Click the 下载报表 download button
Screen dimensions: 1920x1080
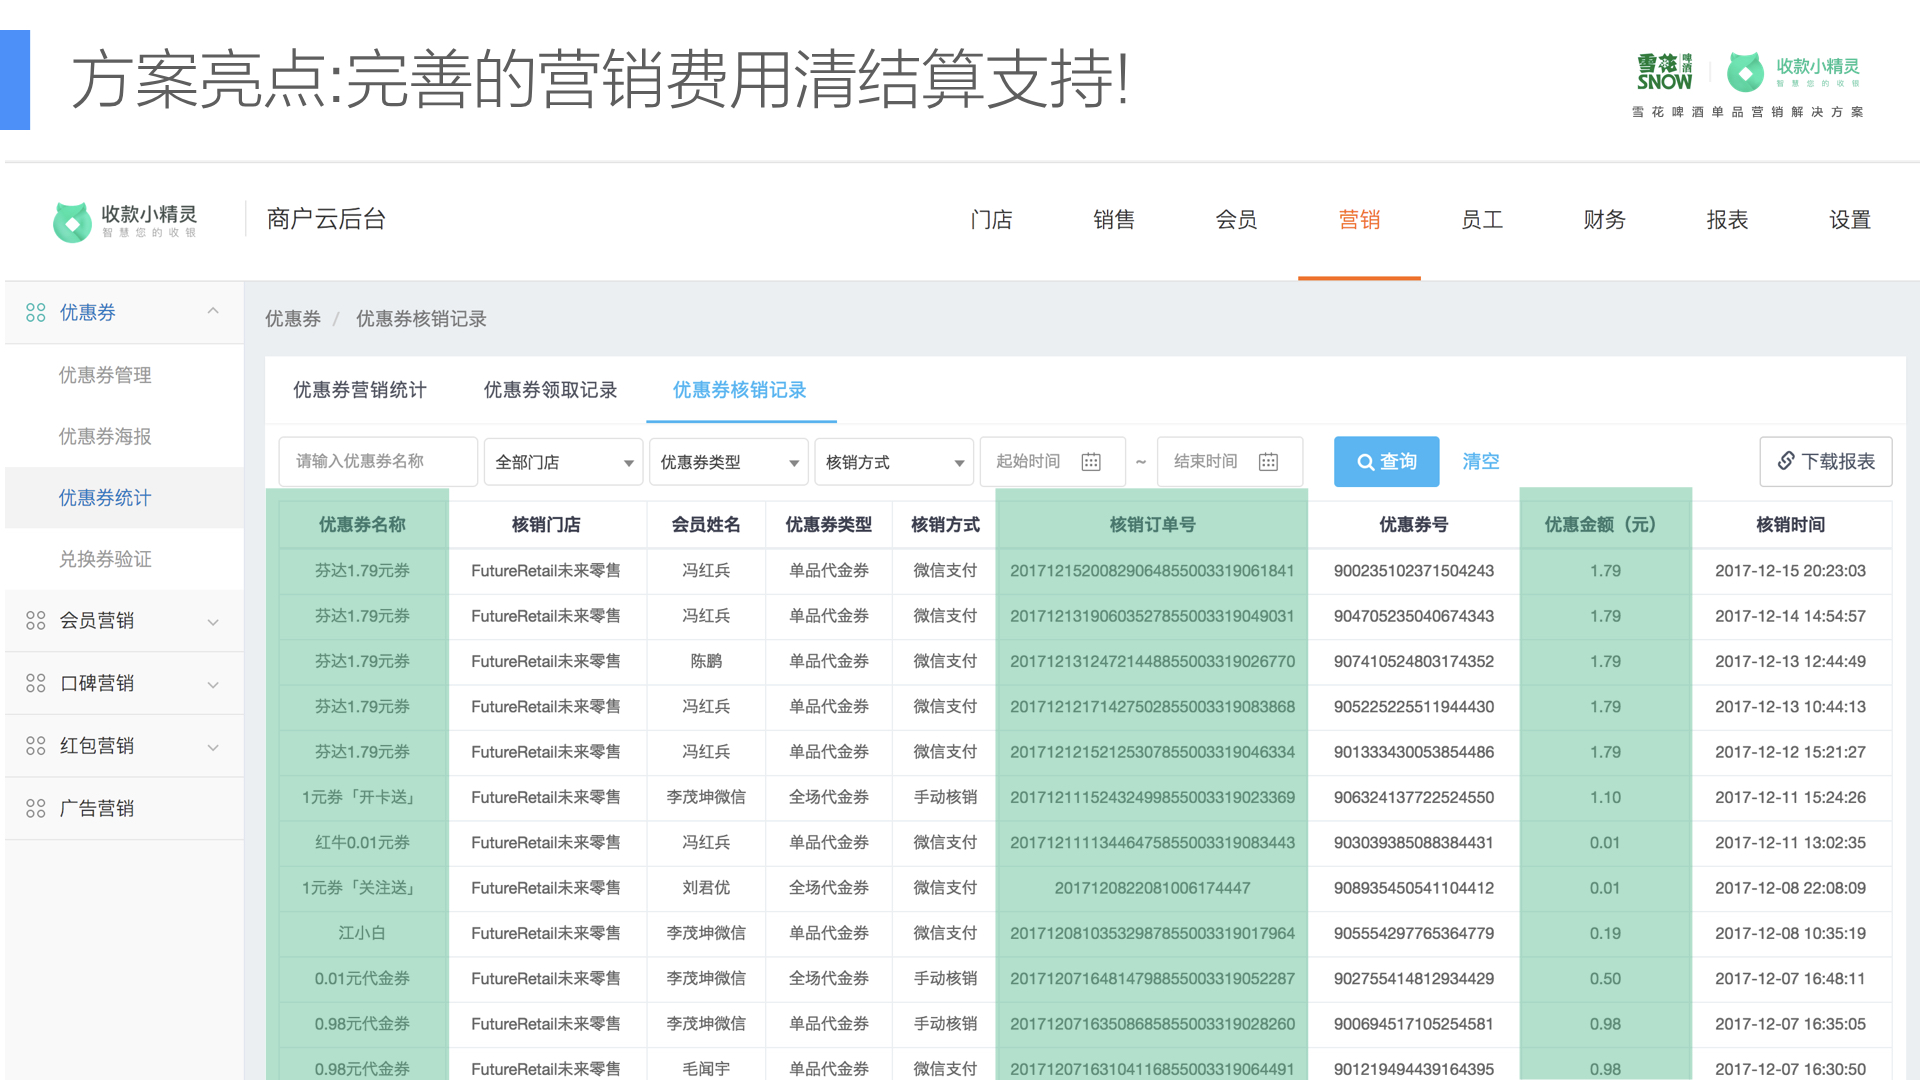tap(1826, 462)
